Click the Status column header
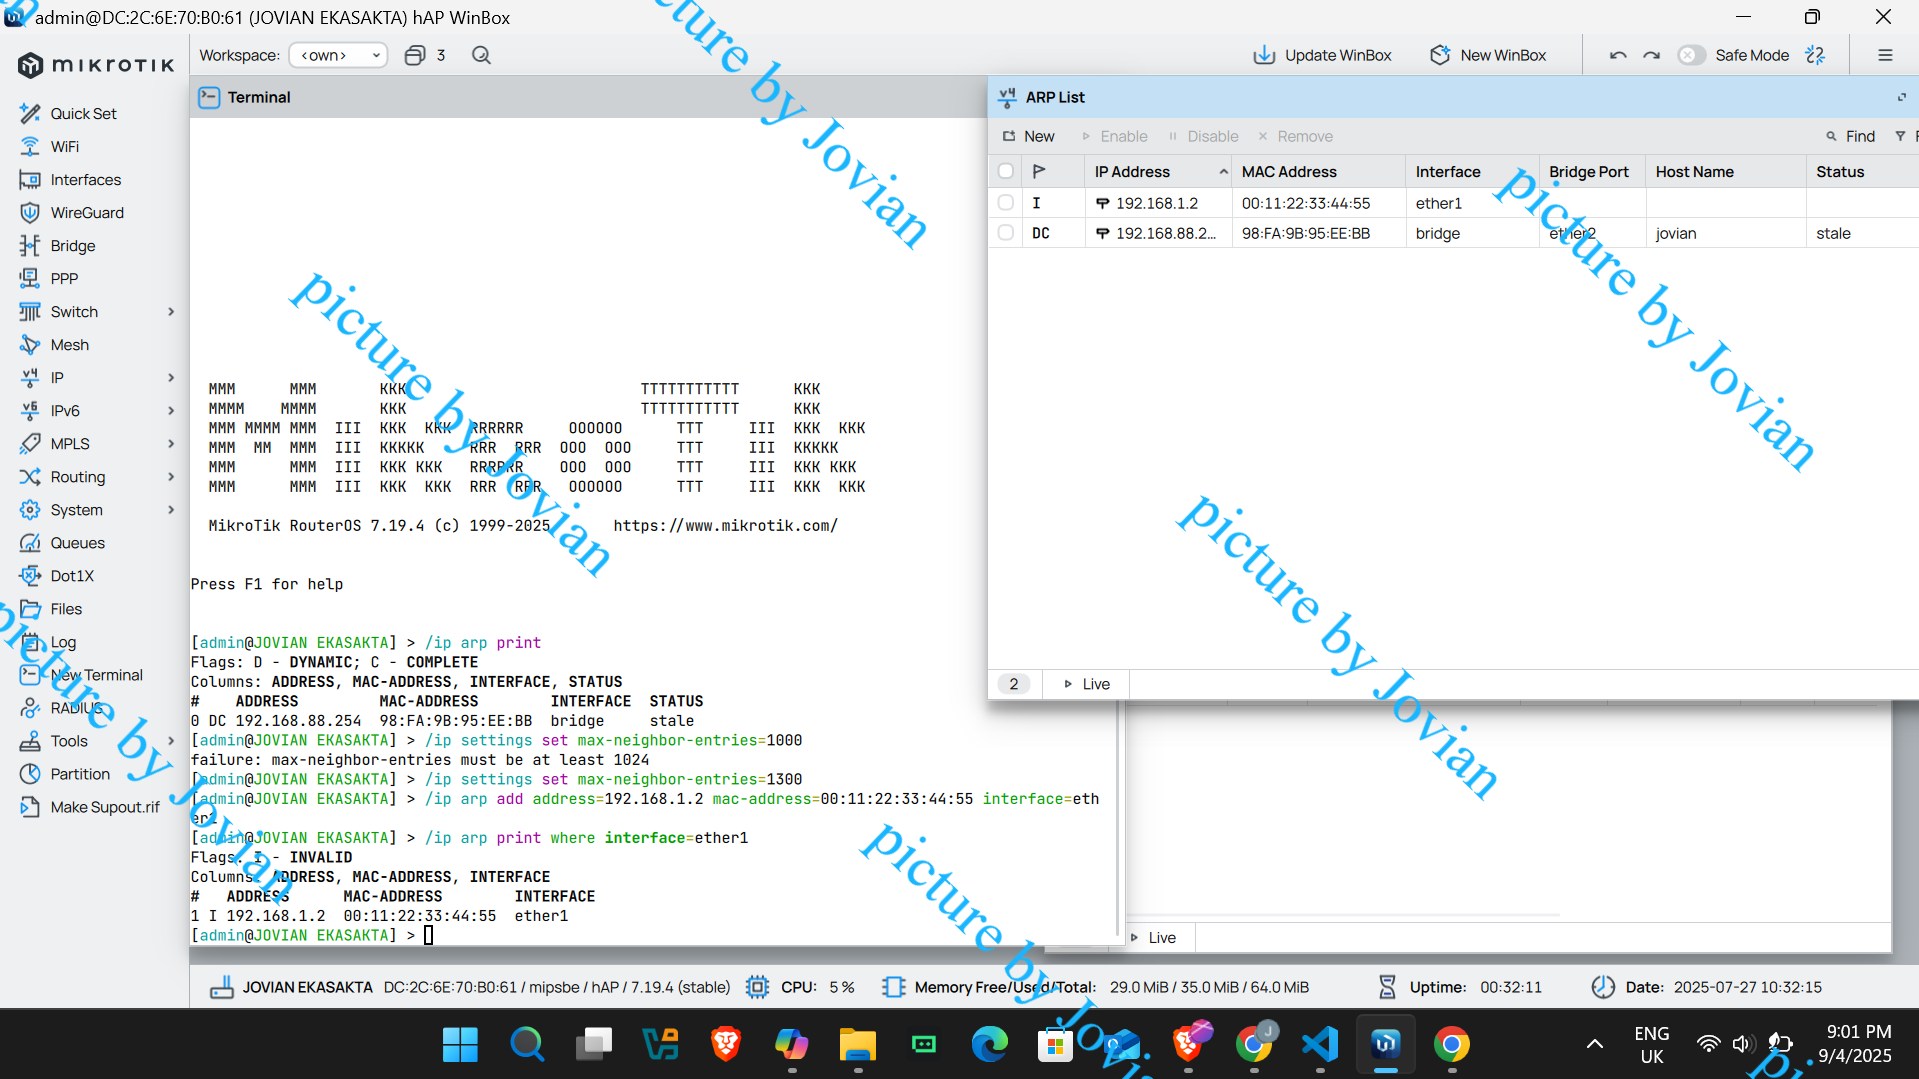The image size is (1919, 1079). pos(1861,171)
